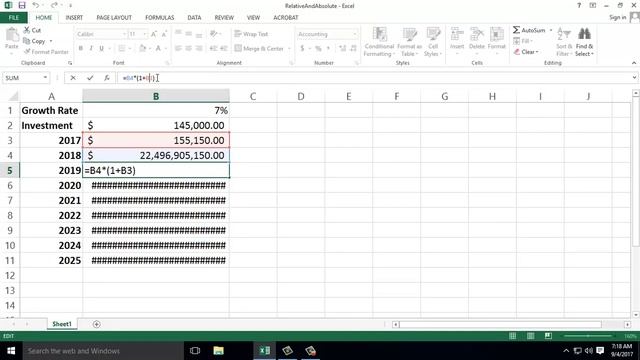This screenshot has height=360, width=640.
Task: Switch to VIEW ribbon tab
Action: 253,18
